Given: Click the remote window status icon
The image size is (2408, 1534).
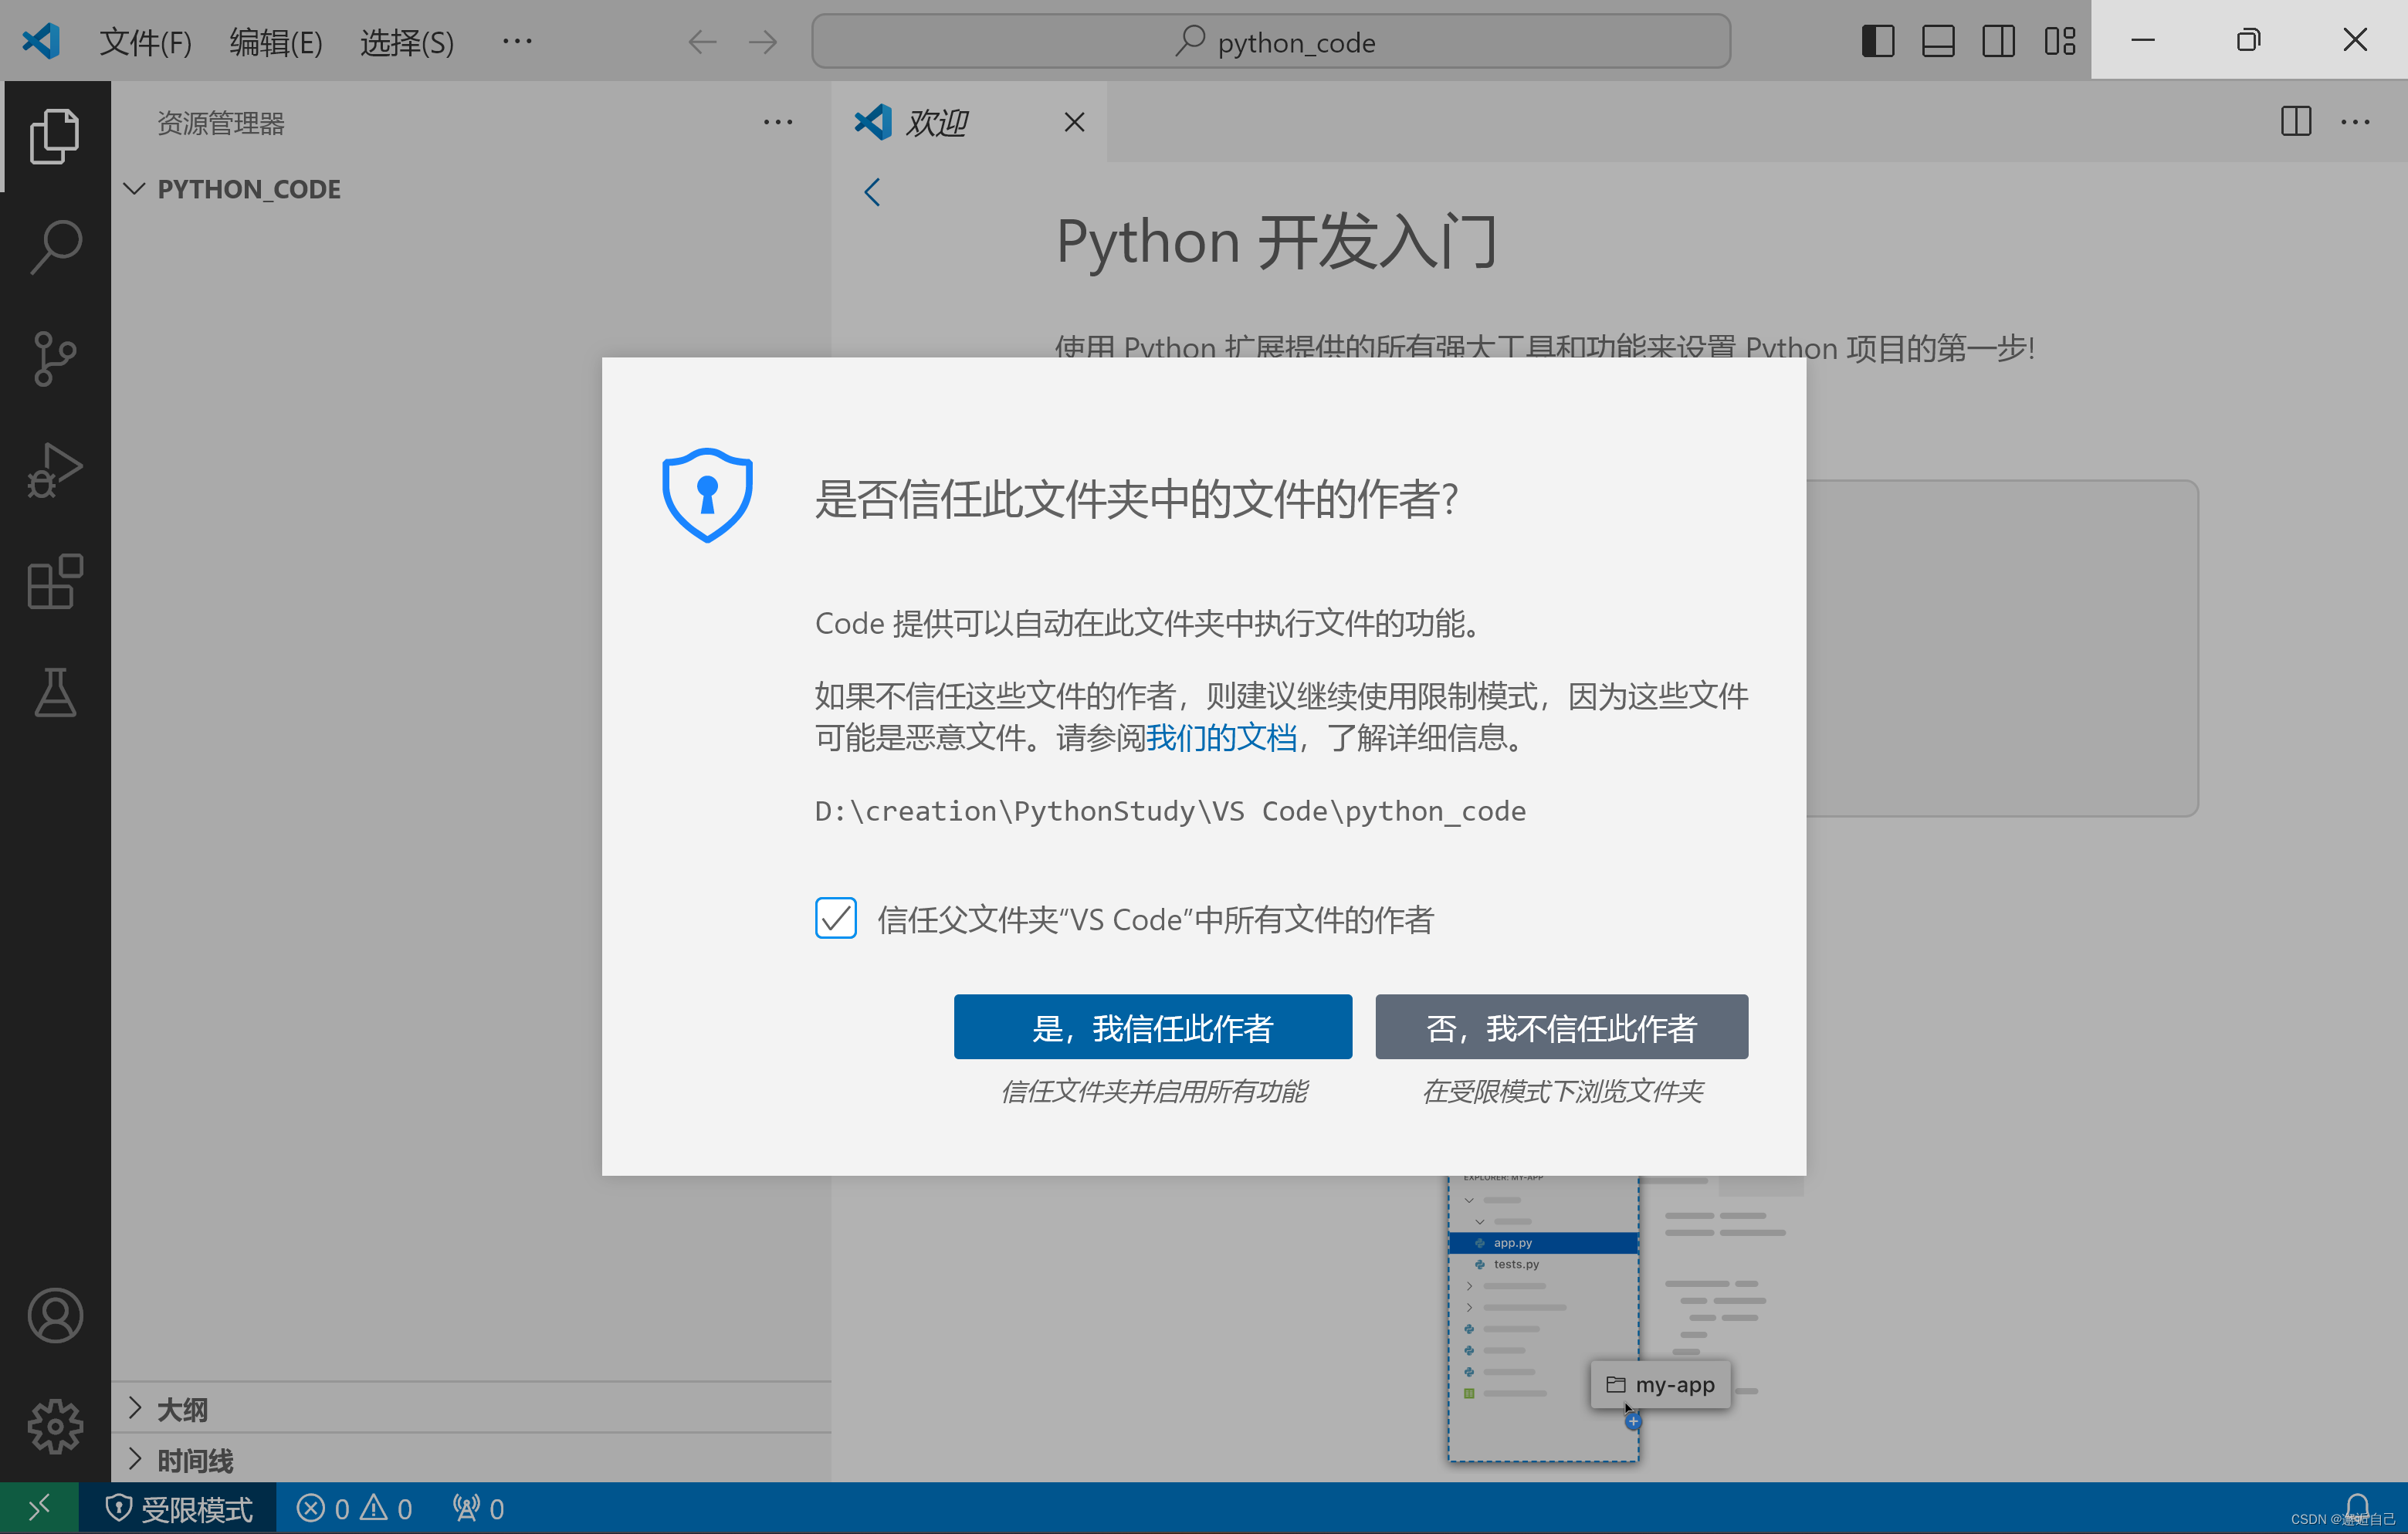Looking at the screenshot, I should (x=39, y=1508).
